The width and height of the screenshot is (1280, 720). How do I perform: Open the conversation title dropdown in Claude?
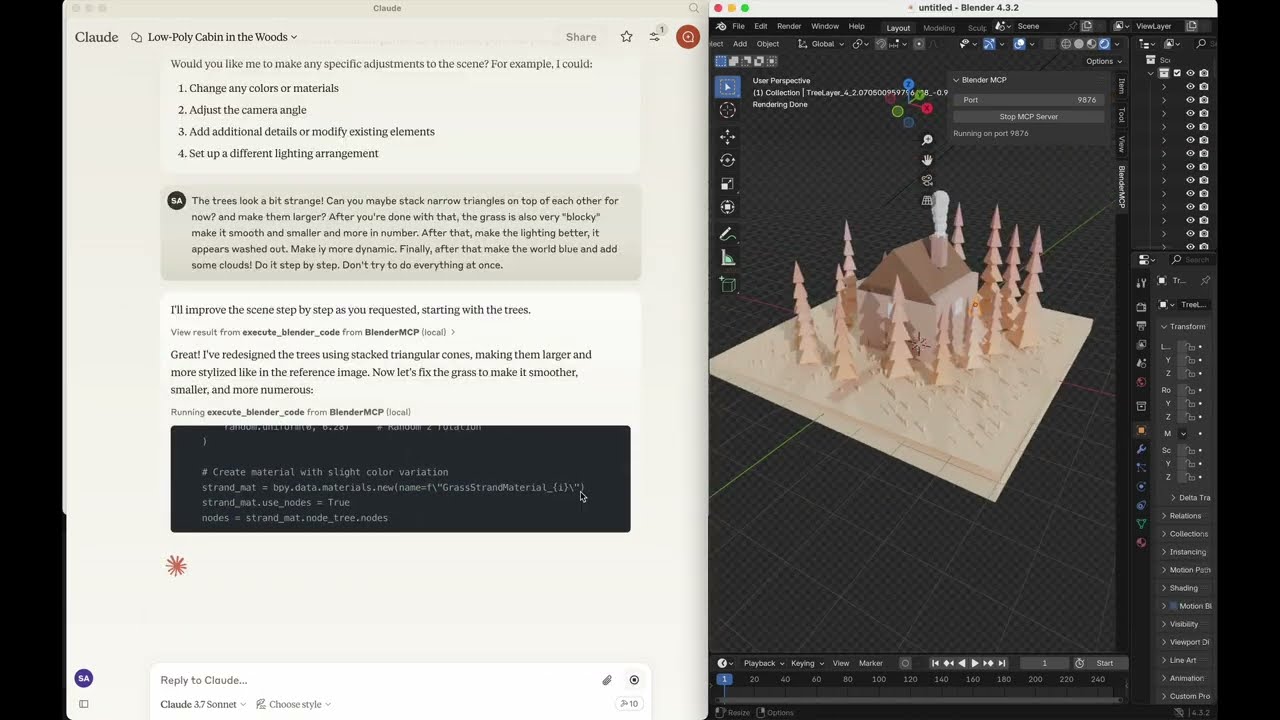pos(222,37)
